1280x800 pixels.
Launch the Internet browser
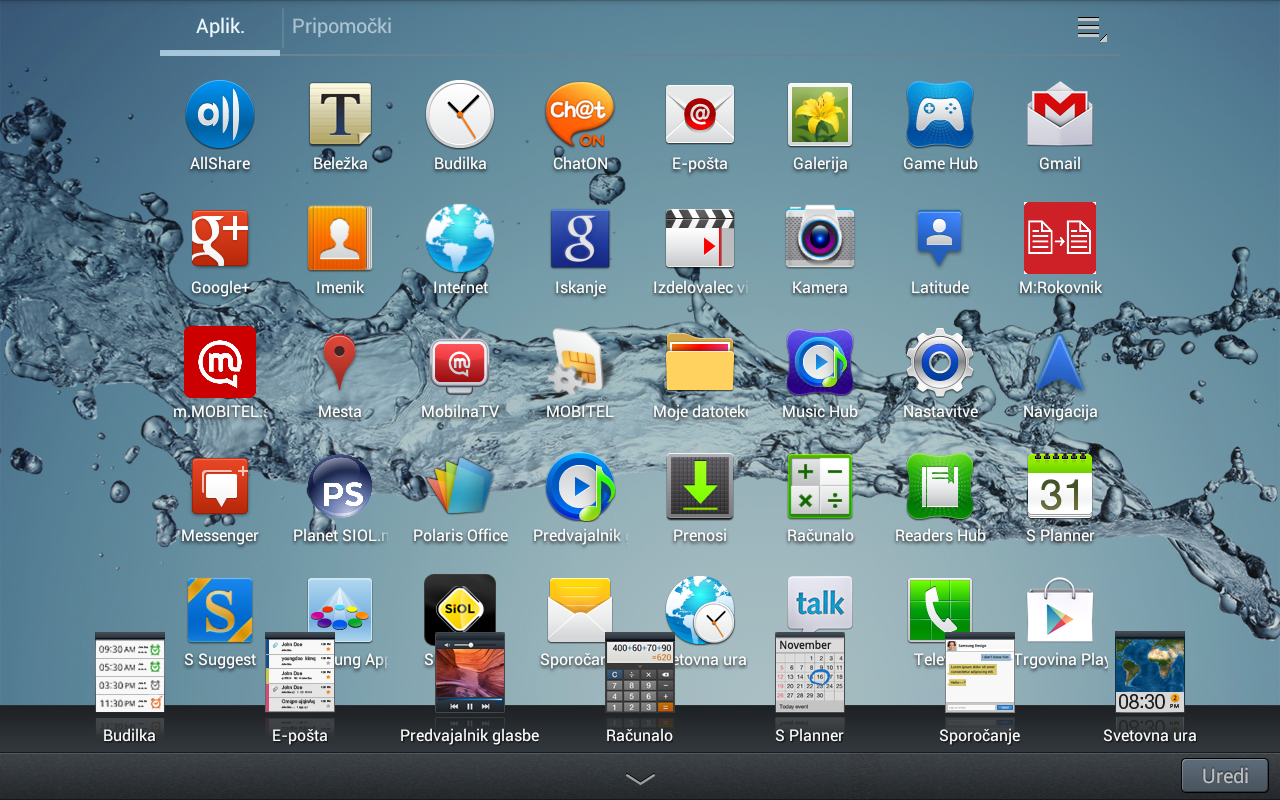(460, 239)
